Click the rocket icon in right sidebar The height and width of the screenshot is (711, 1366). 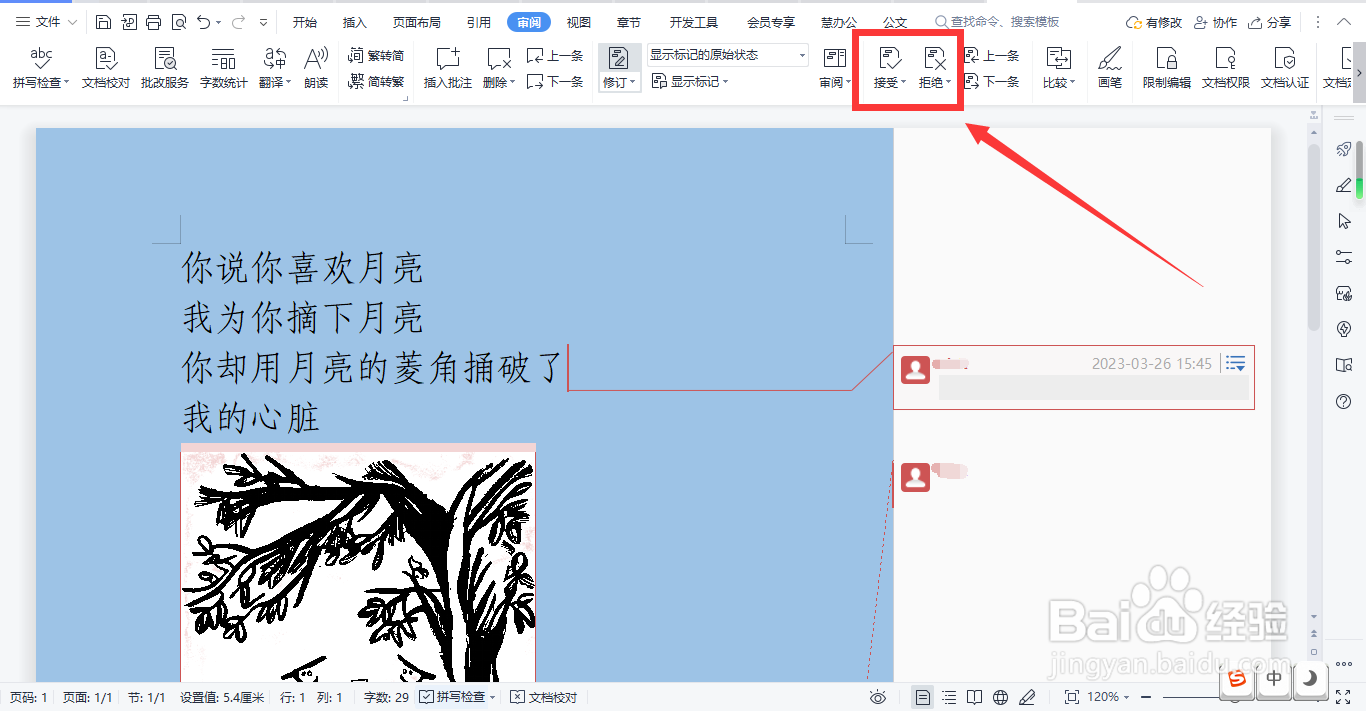1344,149
